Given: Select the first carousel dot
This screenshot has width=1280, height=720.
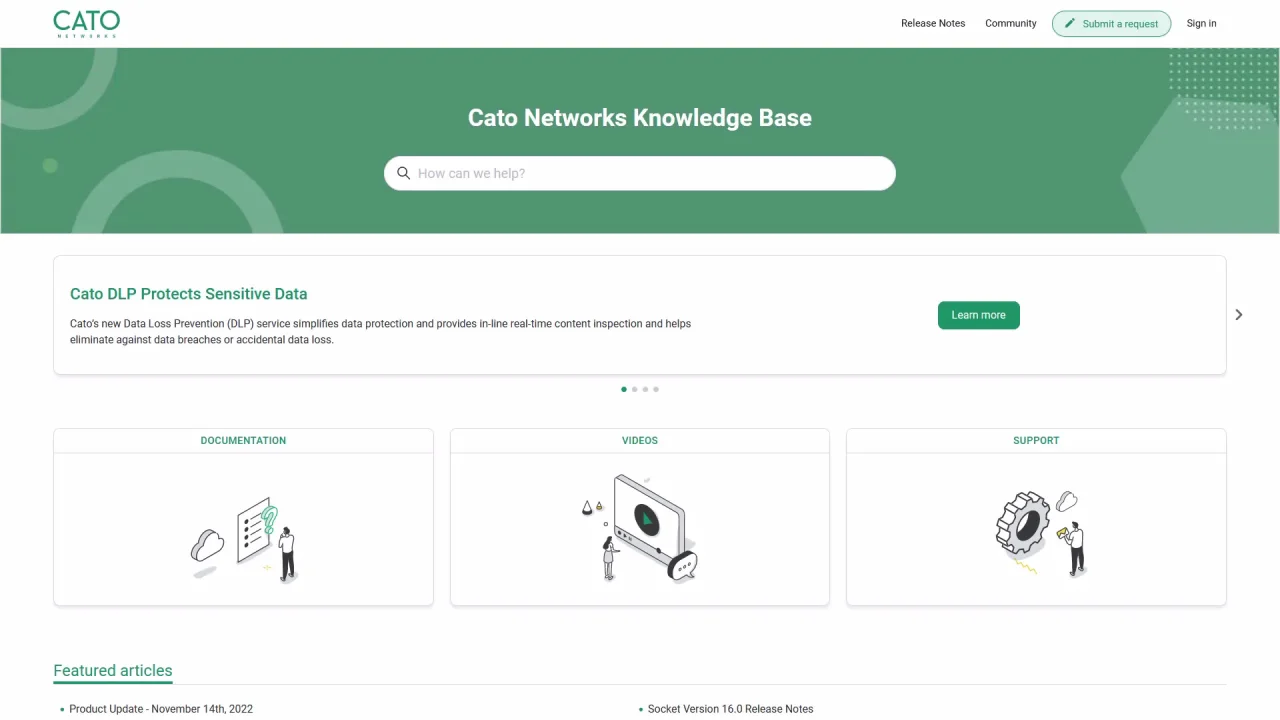Looking at the screenshot, I should (x=624, y=389).
